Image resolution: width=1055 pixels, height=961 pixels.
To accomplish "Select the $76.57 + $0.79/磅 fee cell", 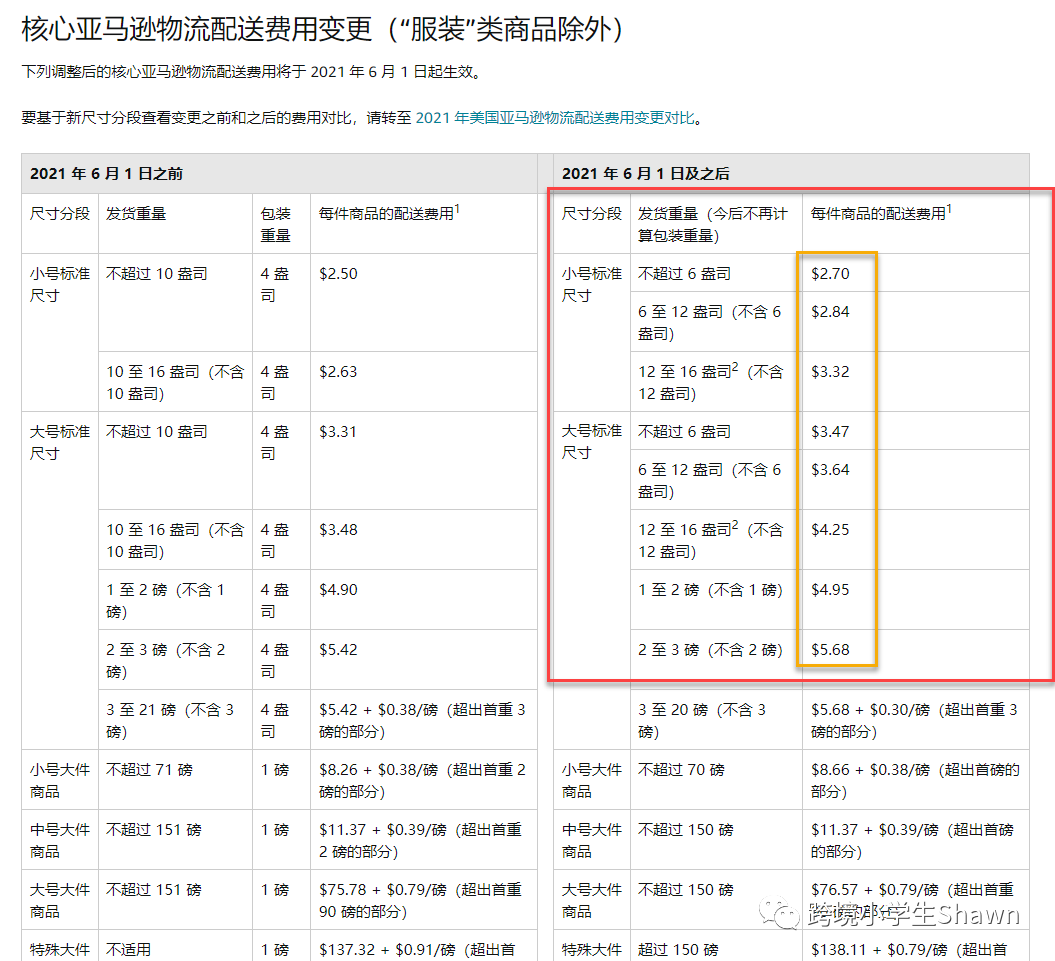I will tap(912, 900).
